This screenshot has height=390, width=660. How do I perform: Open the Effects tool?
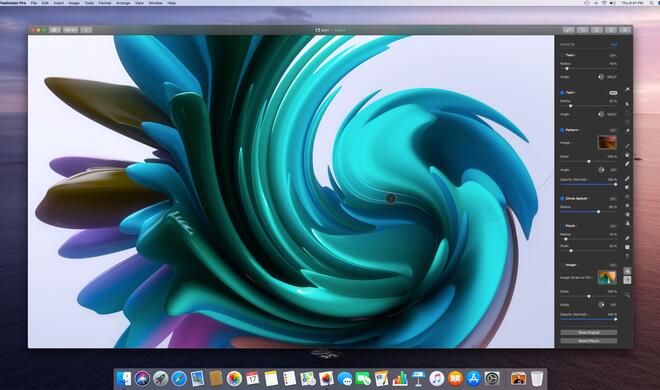(627, 280)
